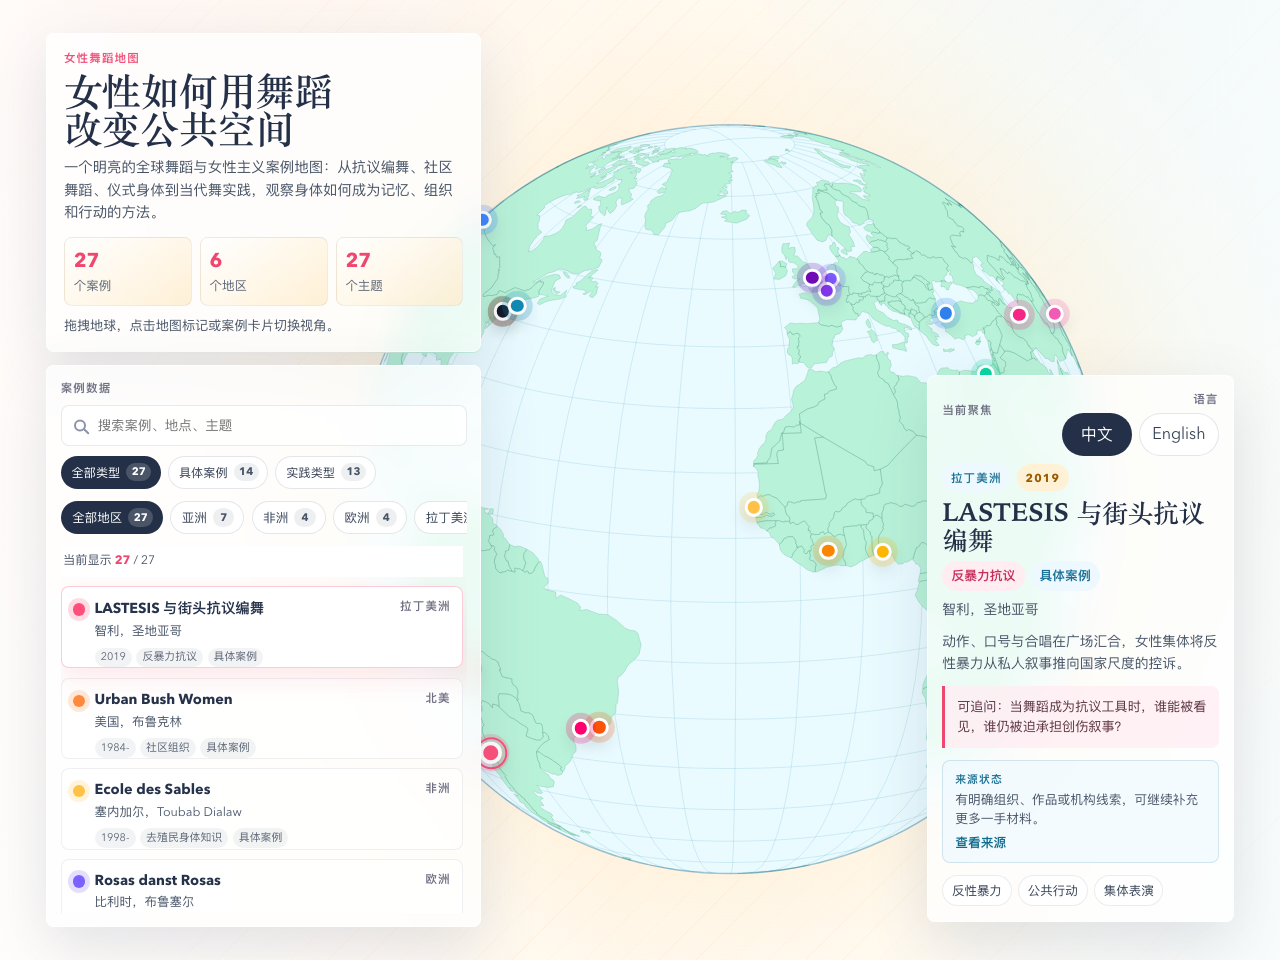Screen dimensions: 1280x960
Task: Select the black marker on the US east coast
Action: click(502, 311)
